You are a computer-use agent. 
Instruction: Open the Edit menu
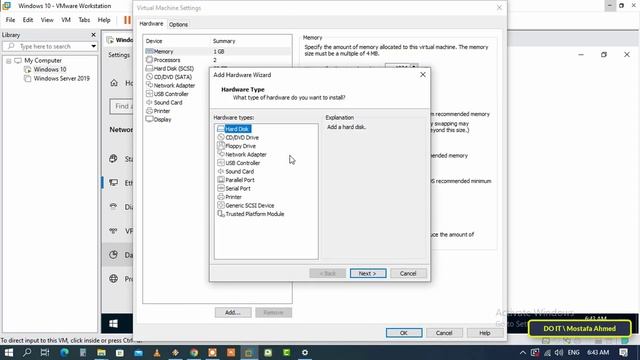click(x=28, y=20)
